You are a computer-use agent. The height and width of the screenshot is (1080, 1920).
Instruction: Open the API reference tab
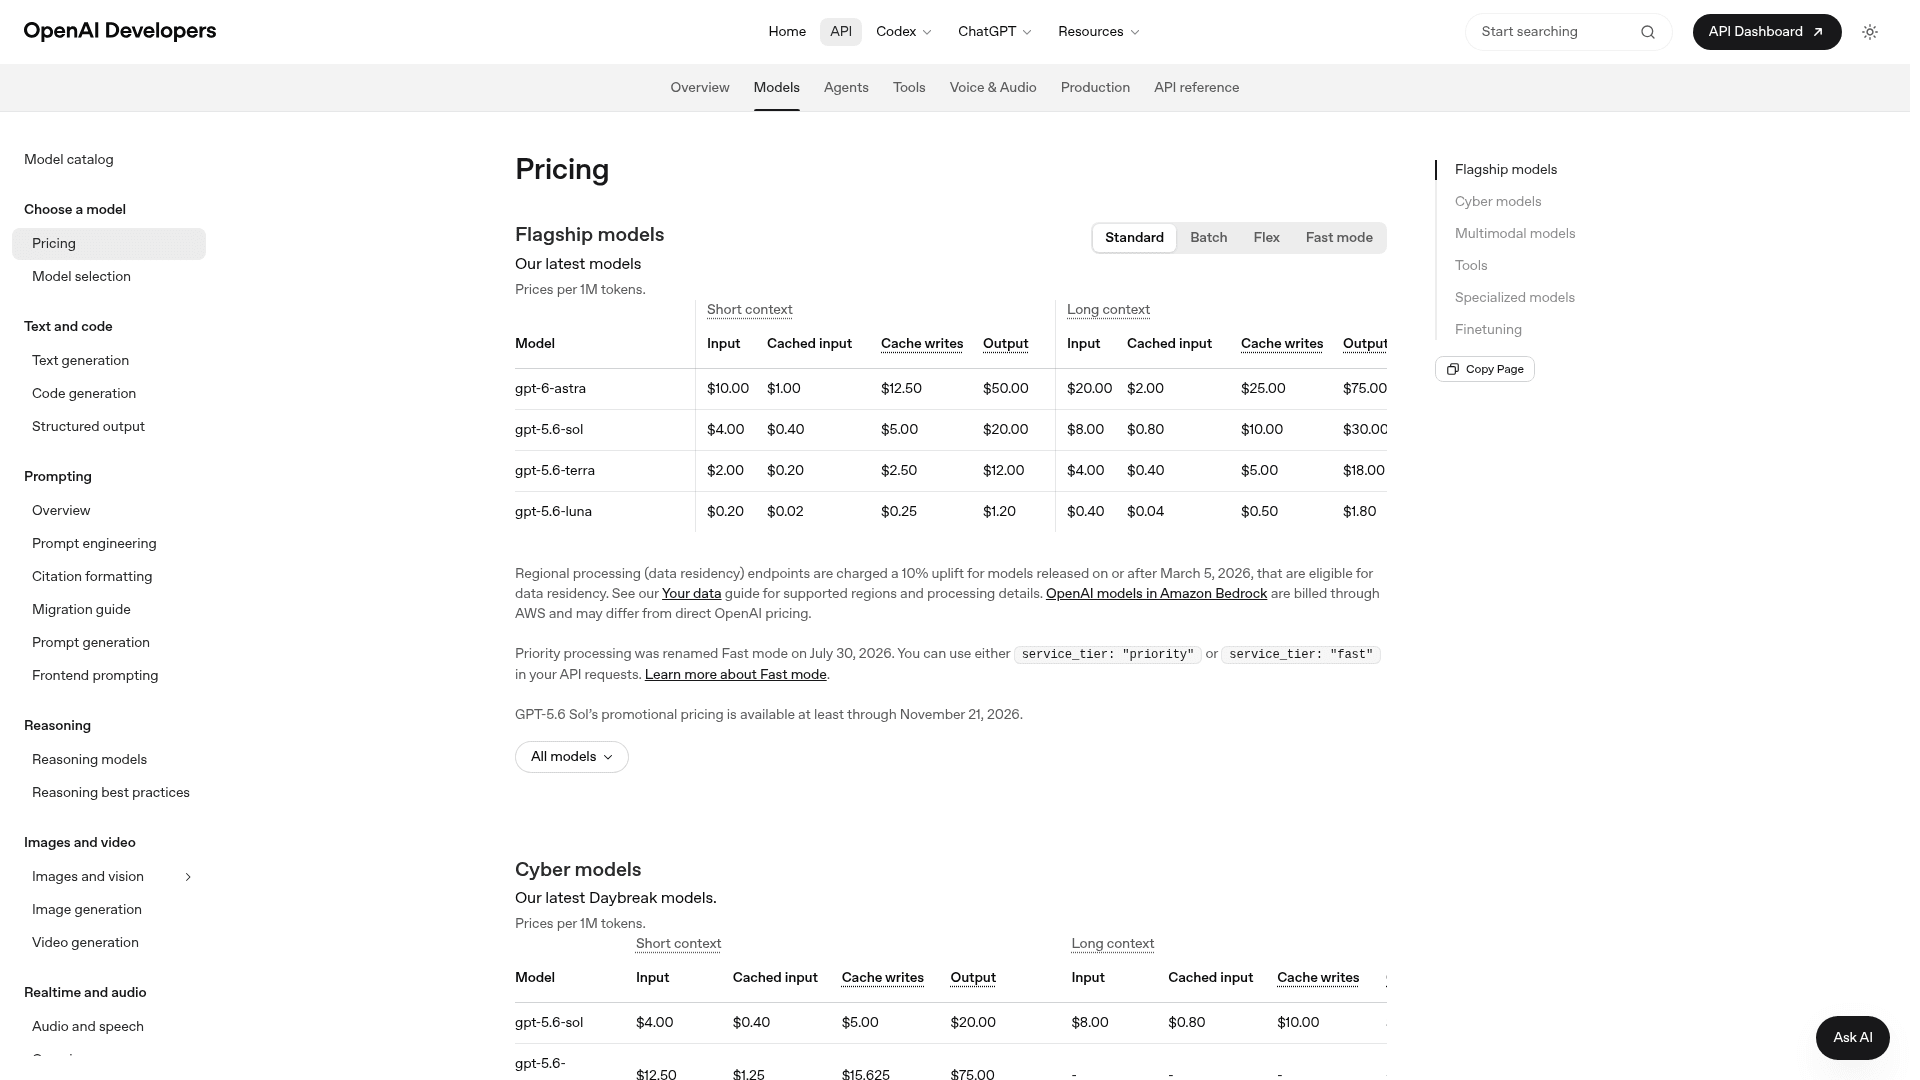(x=1197, y=88)
